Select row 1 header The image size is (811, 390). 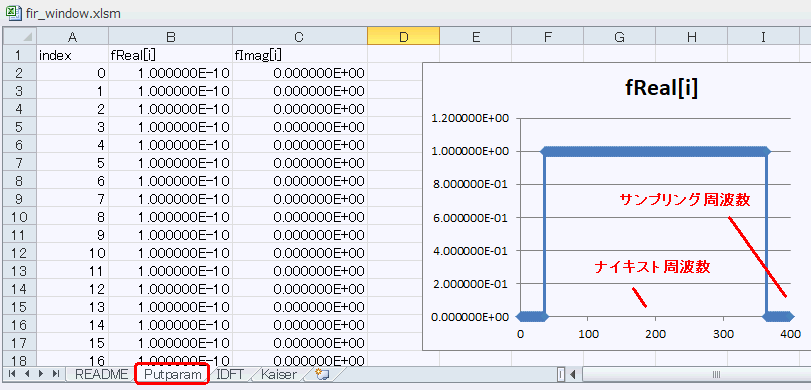19,55
